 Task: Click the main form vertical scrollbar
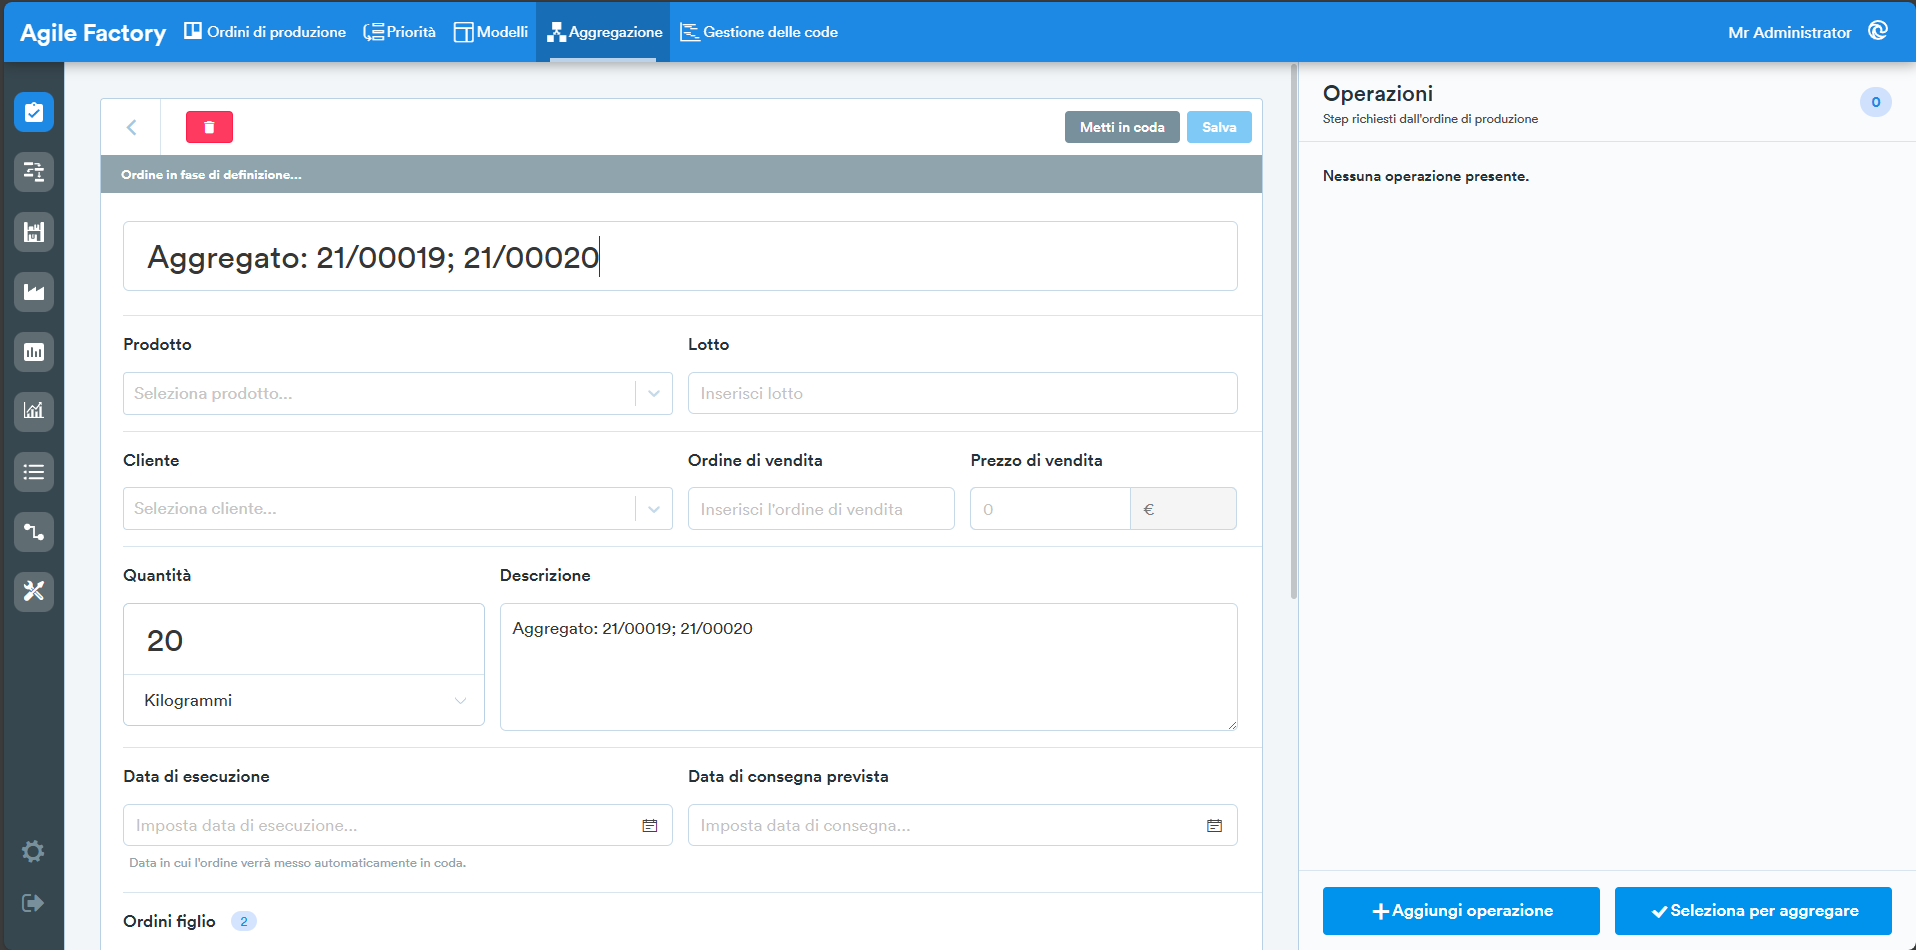[1294, 332]
